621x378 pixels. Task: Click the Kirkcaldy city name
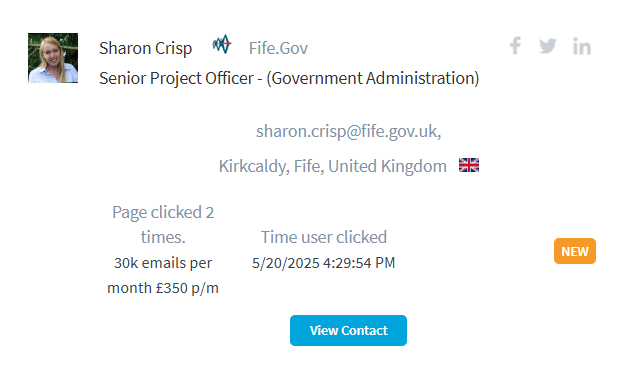pos(253,166)
